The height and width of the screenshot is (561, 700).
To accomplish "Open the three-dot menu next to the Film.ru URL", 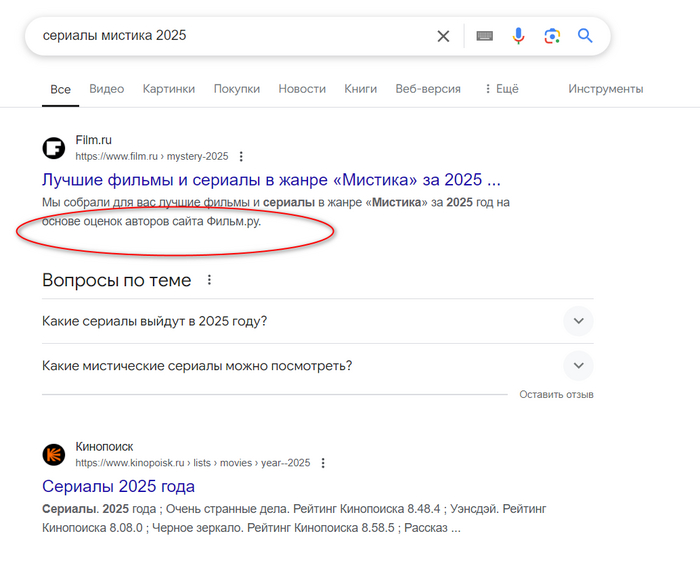I will pos(241,157).
